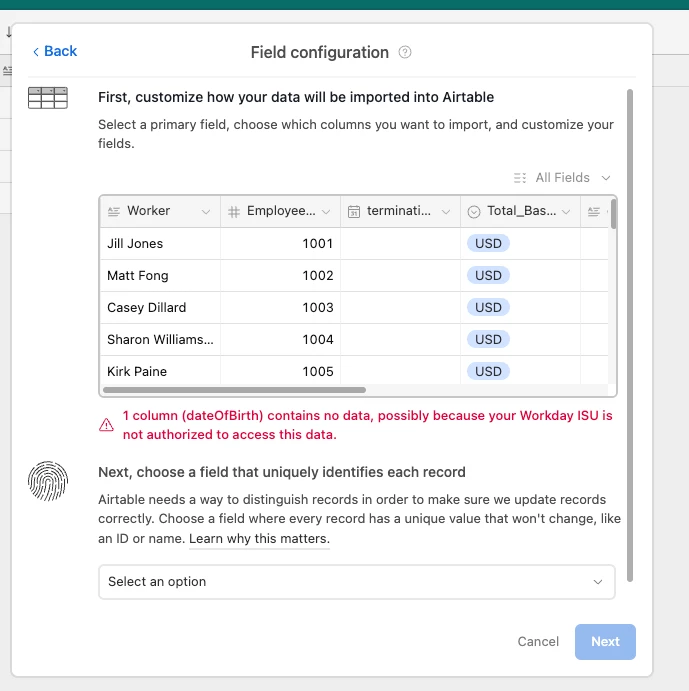Click the help question mark icon
689x691 pixels.
point(405,52)
